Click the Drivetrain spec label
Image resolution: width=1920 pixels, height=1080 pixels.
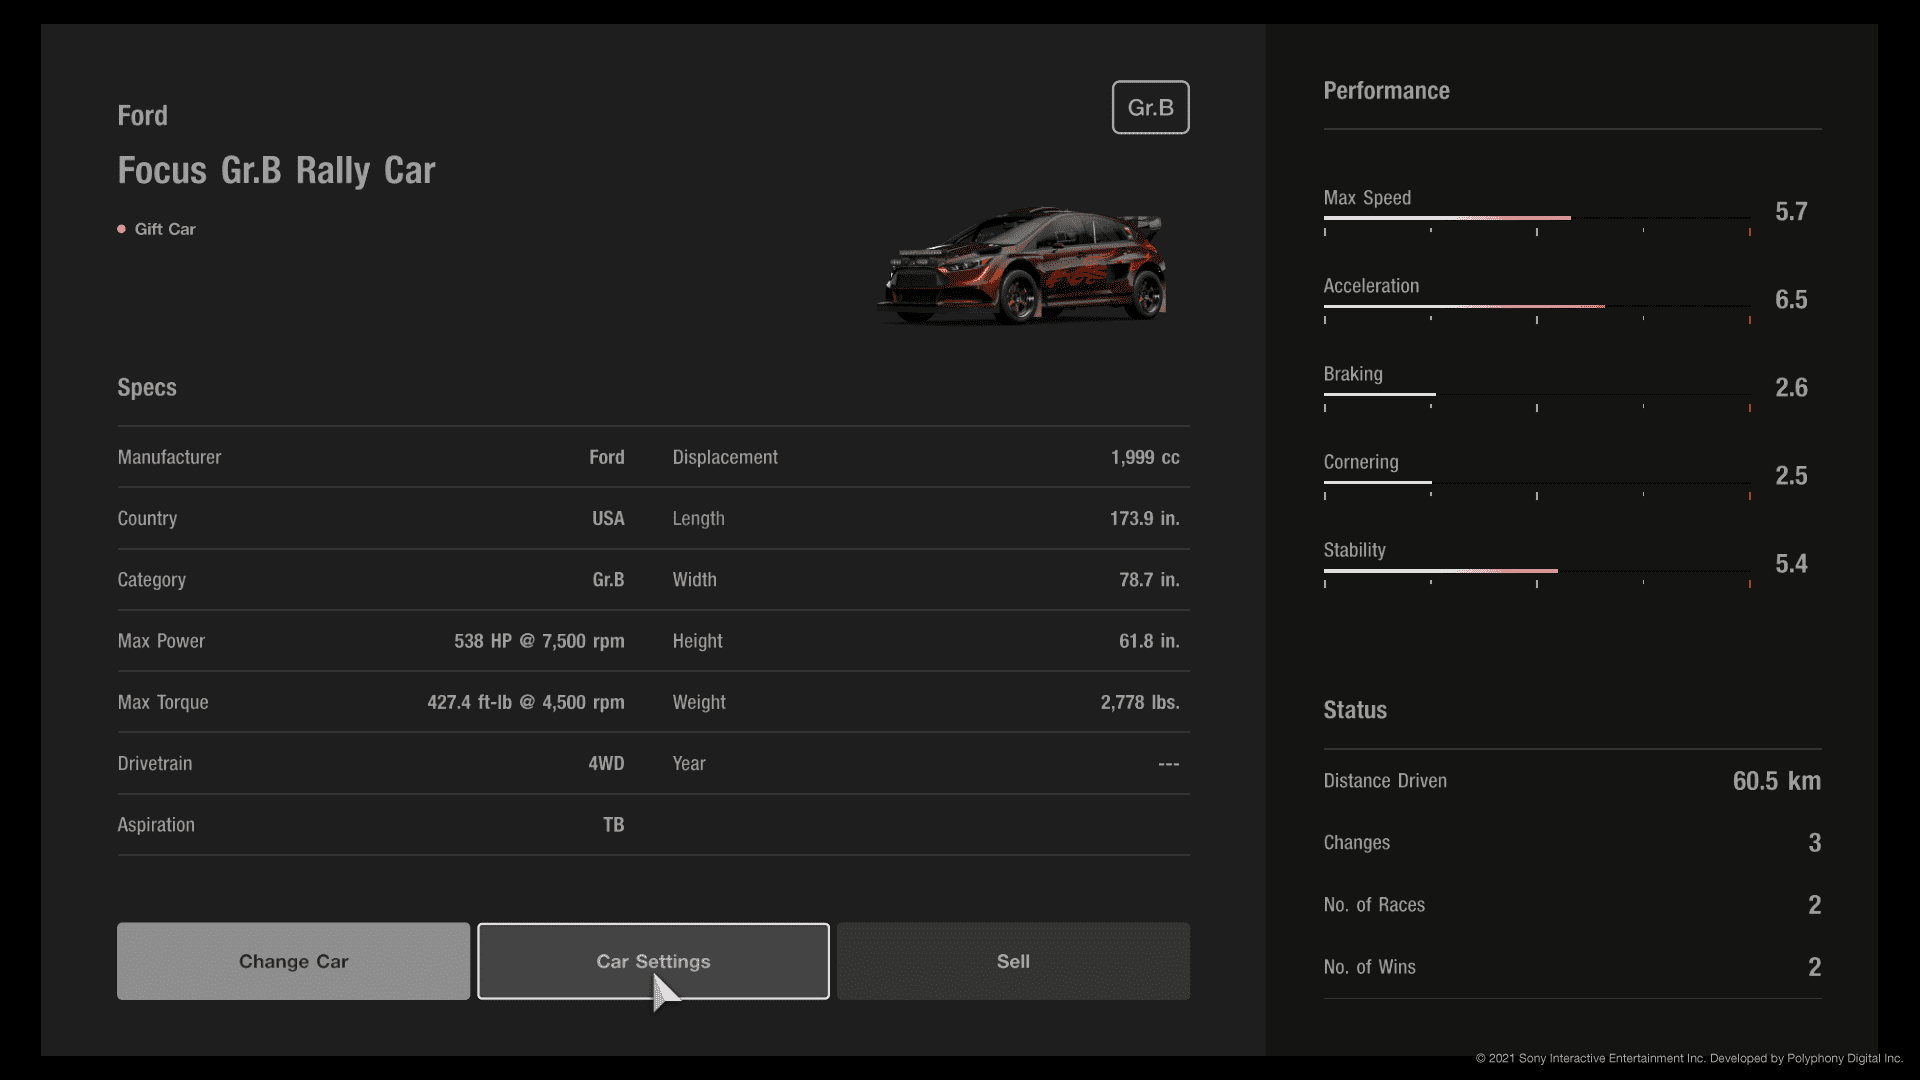pyautogui.click(x=155, y=764)
